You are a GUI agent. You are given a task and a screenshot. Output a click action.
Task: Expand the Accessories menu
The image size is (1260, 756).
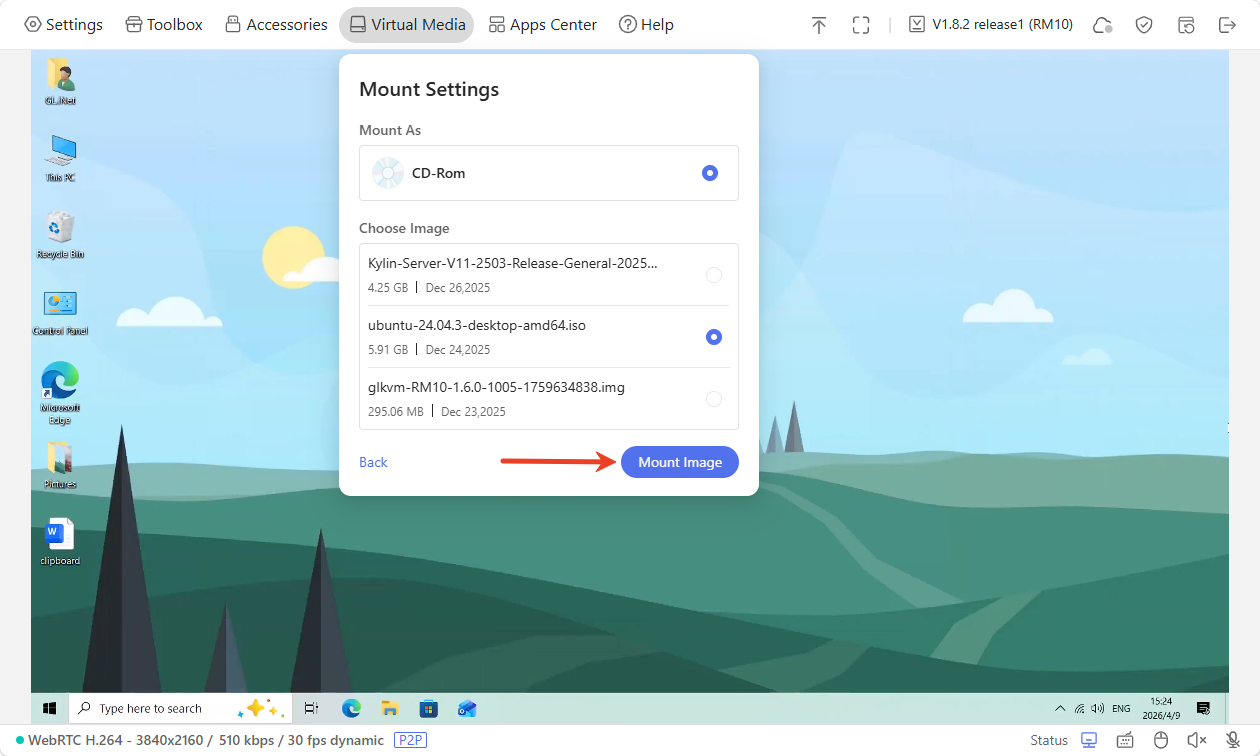tap(276, 25)
